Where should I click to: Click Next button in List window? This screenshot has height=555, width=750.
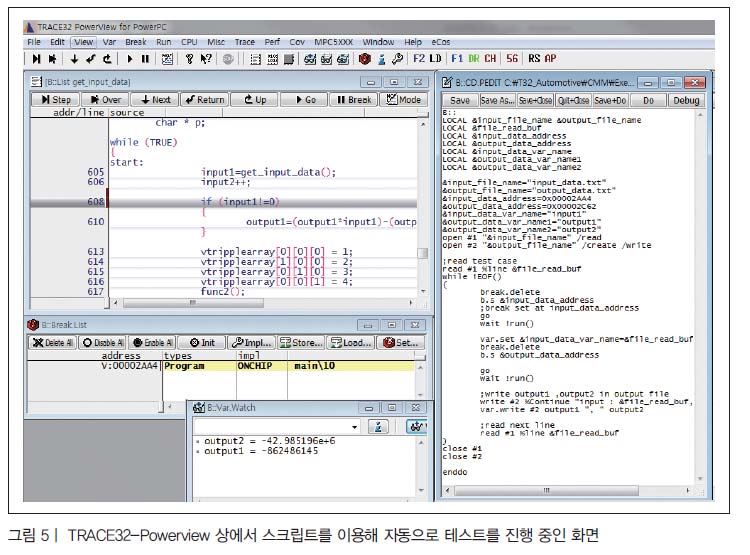pos(155,100)
